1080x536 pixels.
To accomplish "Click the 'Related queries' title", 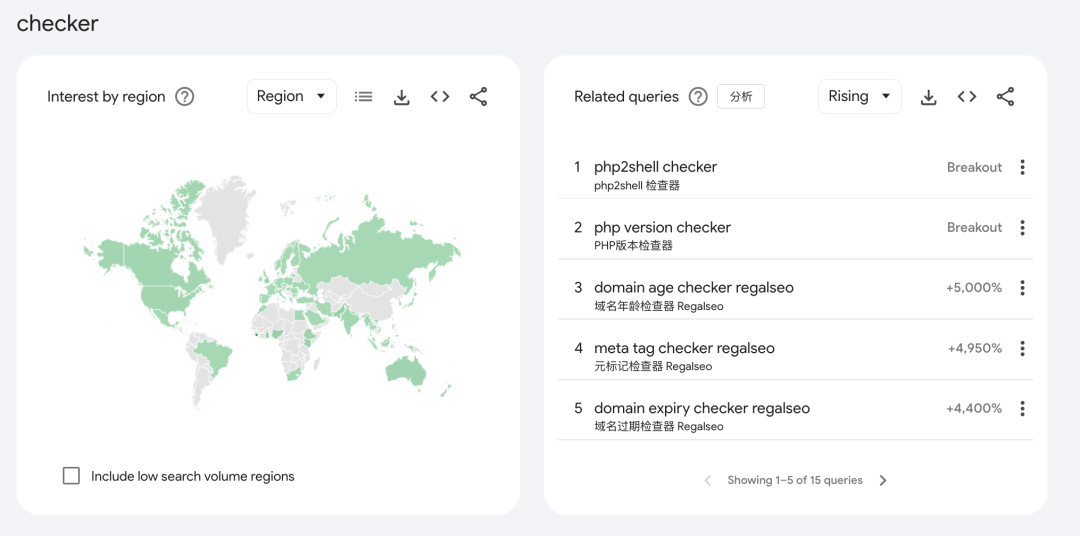I will click(x=626, y=96).
